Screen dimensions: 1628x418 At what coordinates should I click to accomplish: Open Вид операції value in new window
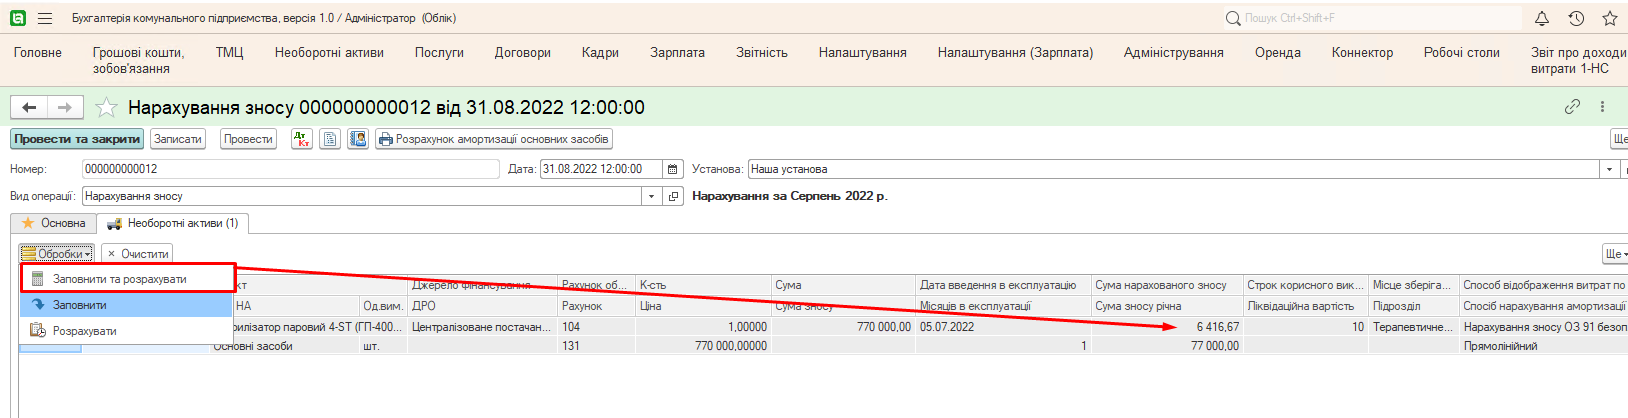[673, 196]
